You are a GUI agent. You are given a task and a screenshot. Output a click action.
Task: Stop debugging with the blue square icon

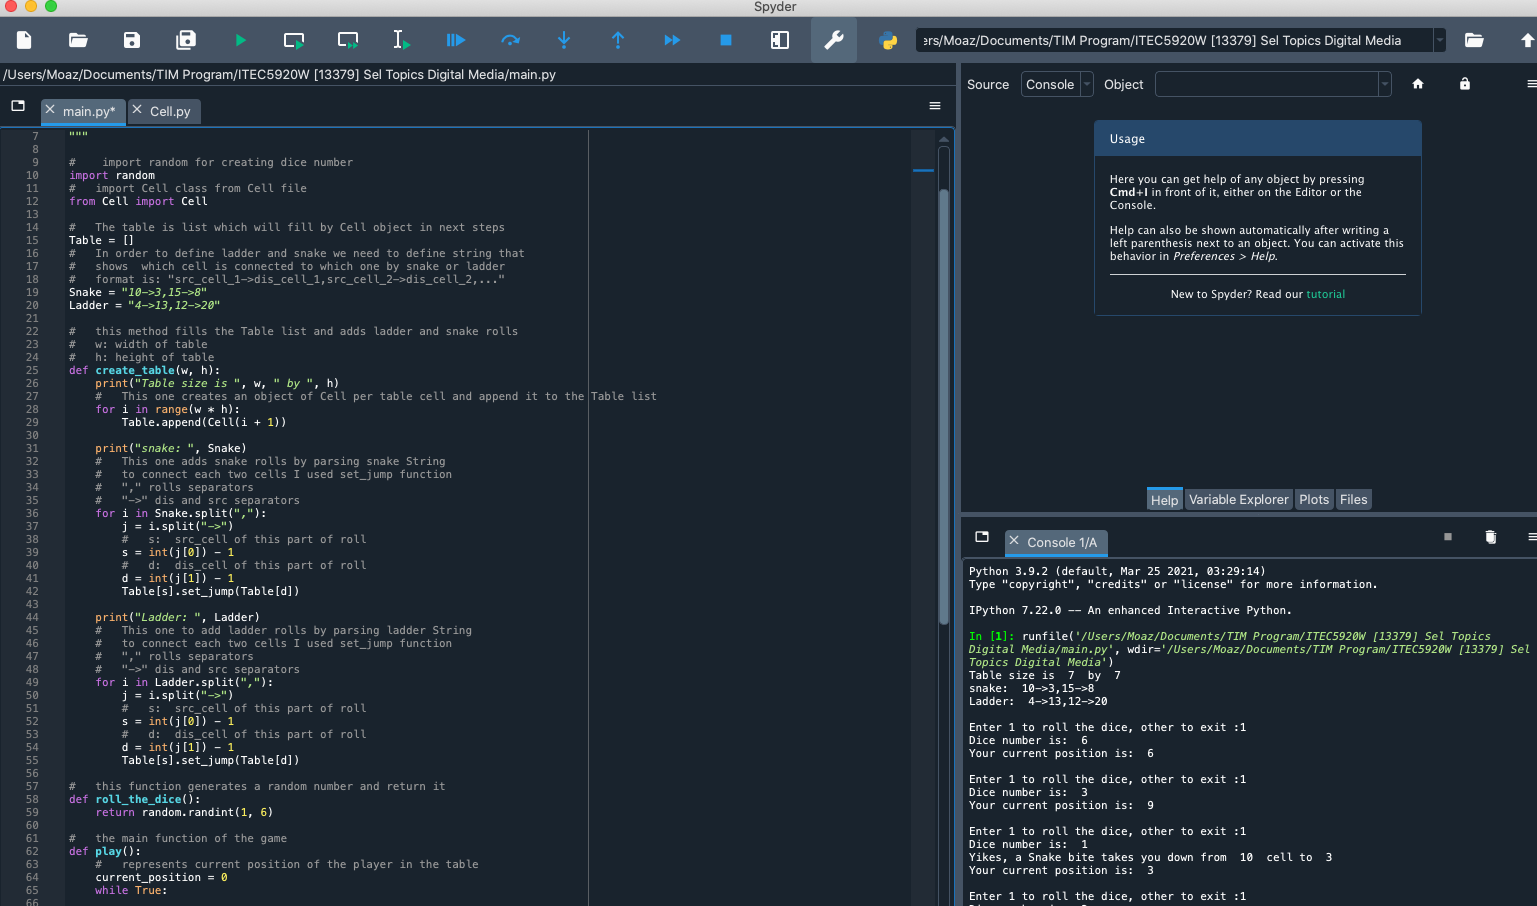point(726,40)
